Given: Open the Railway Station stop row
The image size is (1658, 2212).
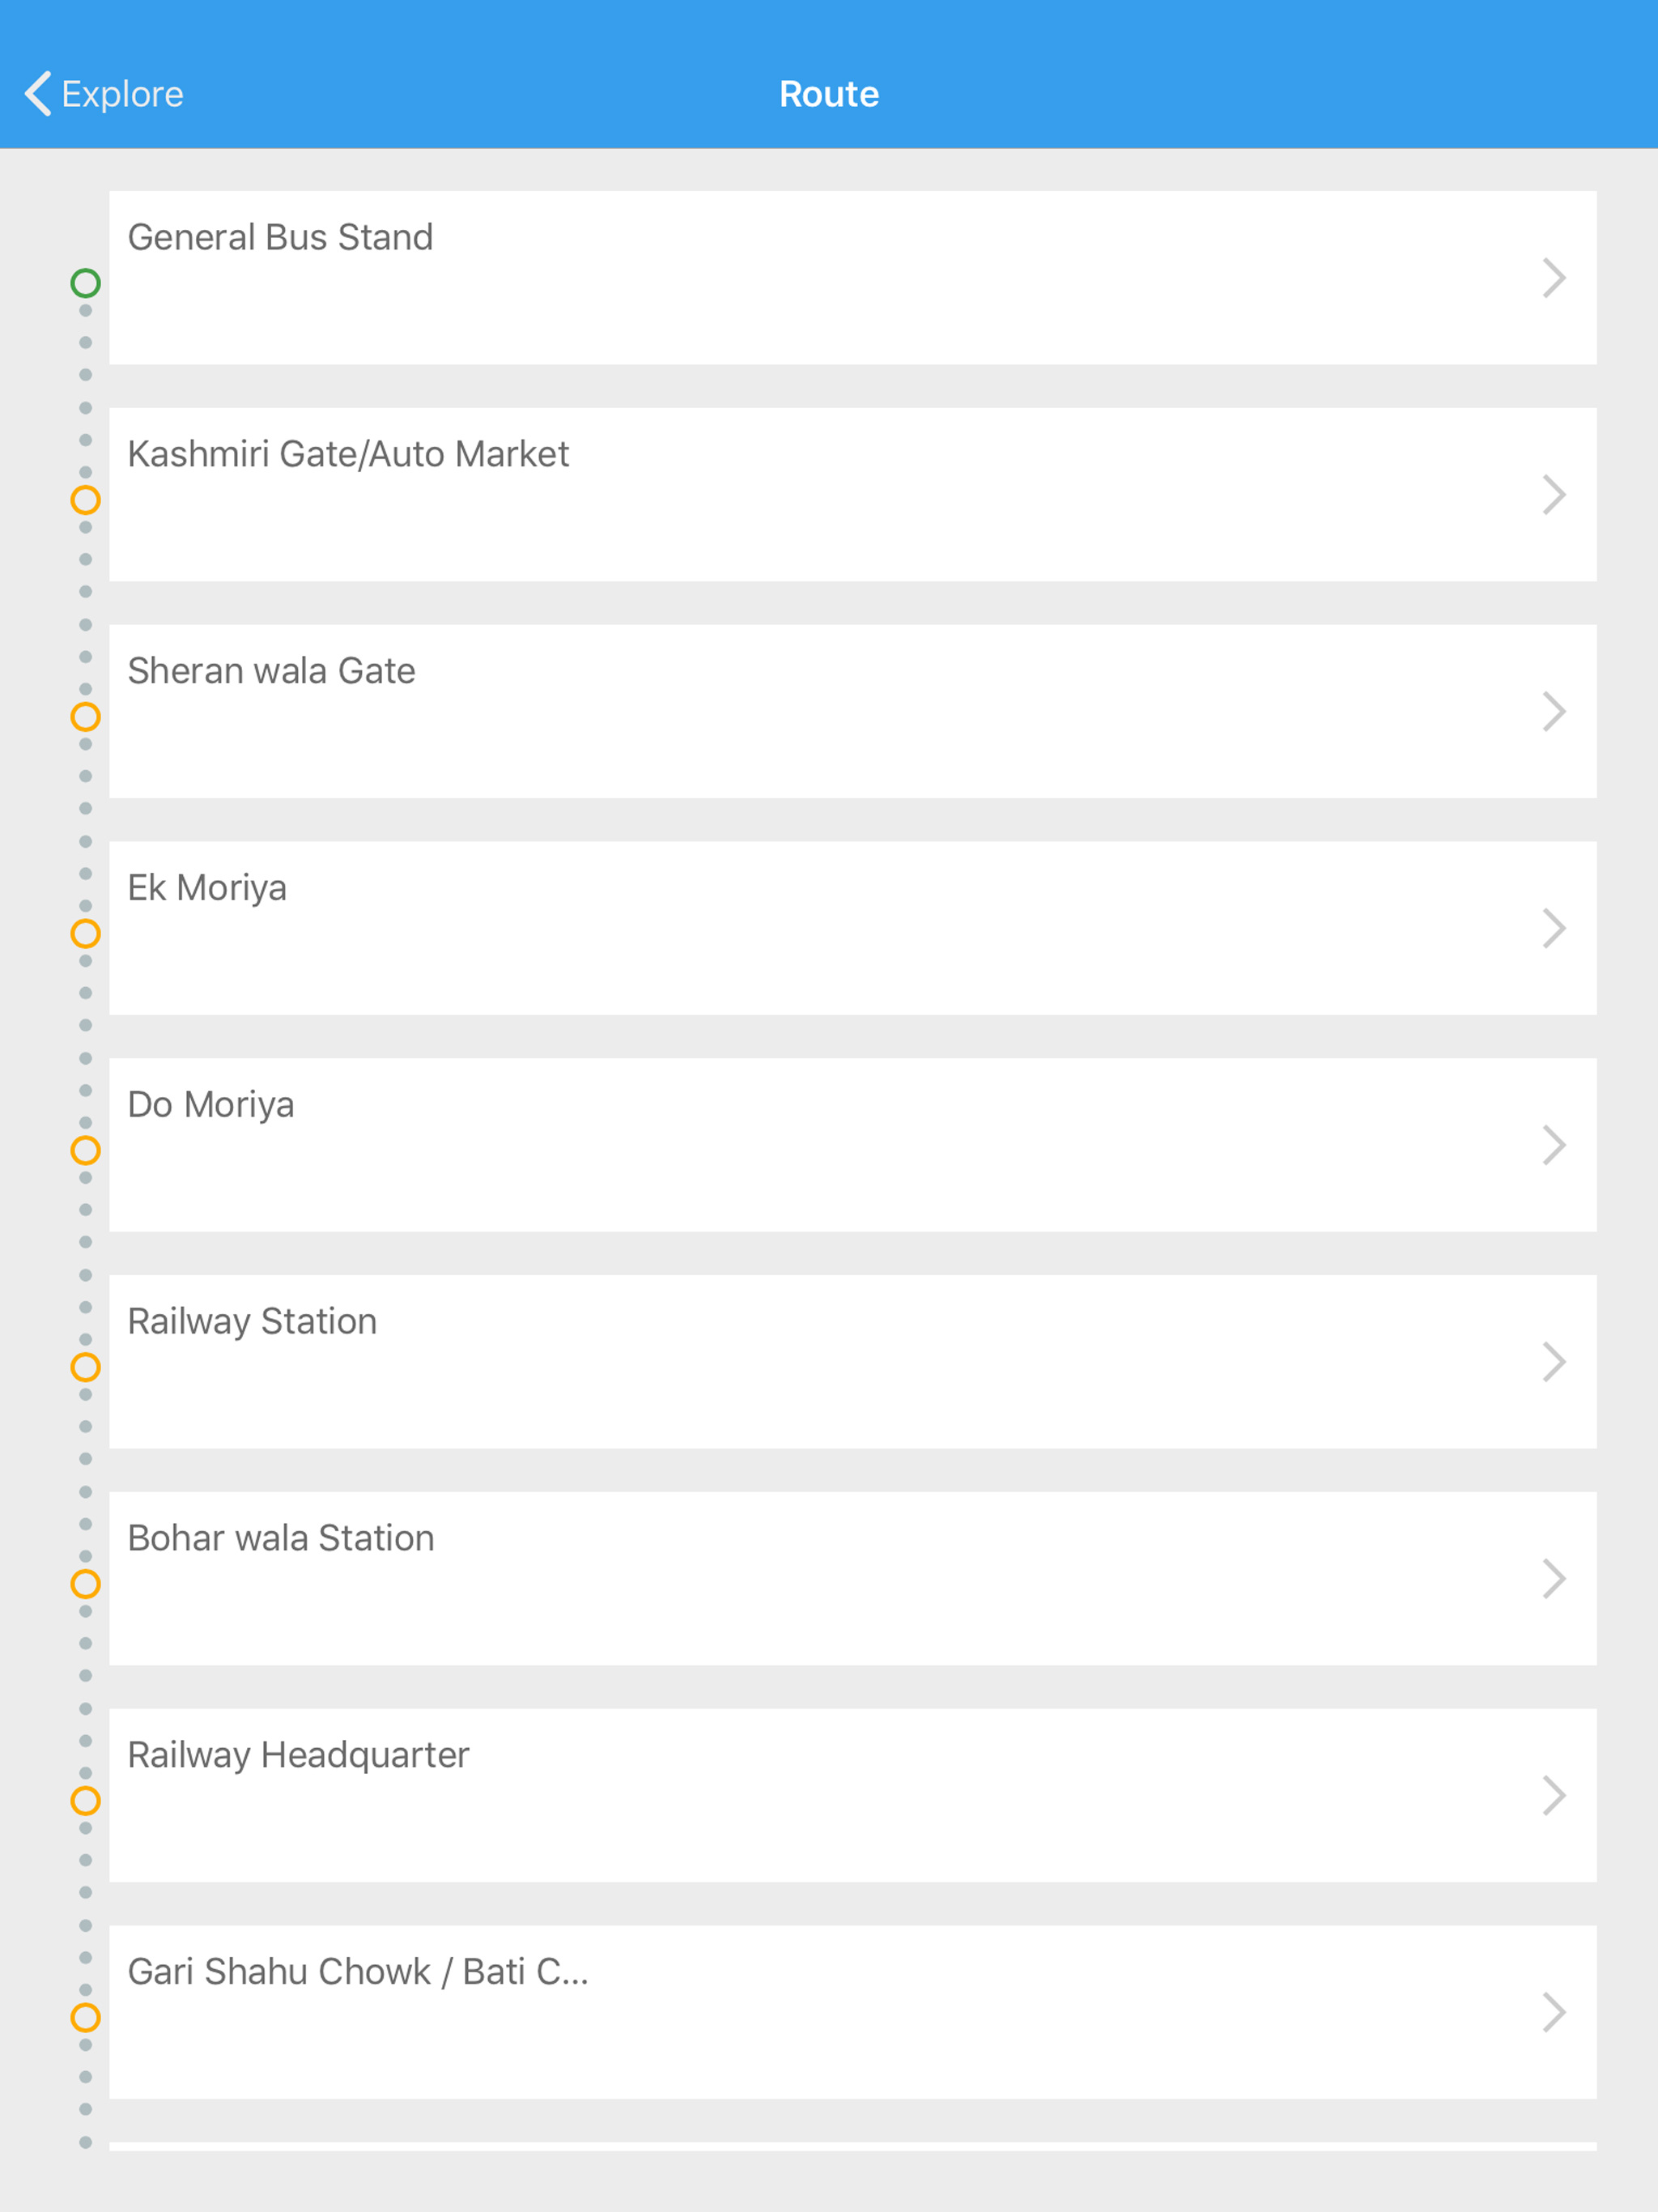Looking at the screenshot, I should point(800,1362).
